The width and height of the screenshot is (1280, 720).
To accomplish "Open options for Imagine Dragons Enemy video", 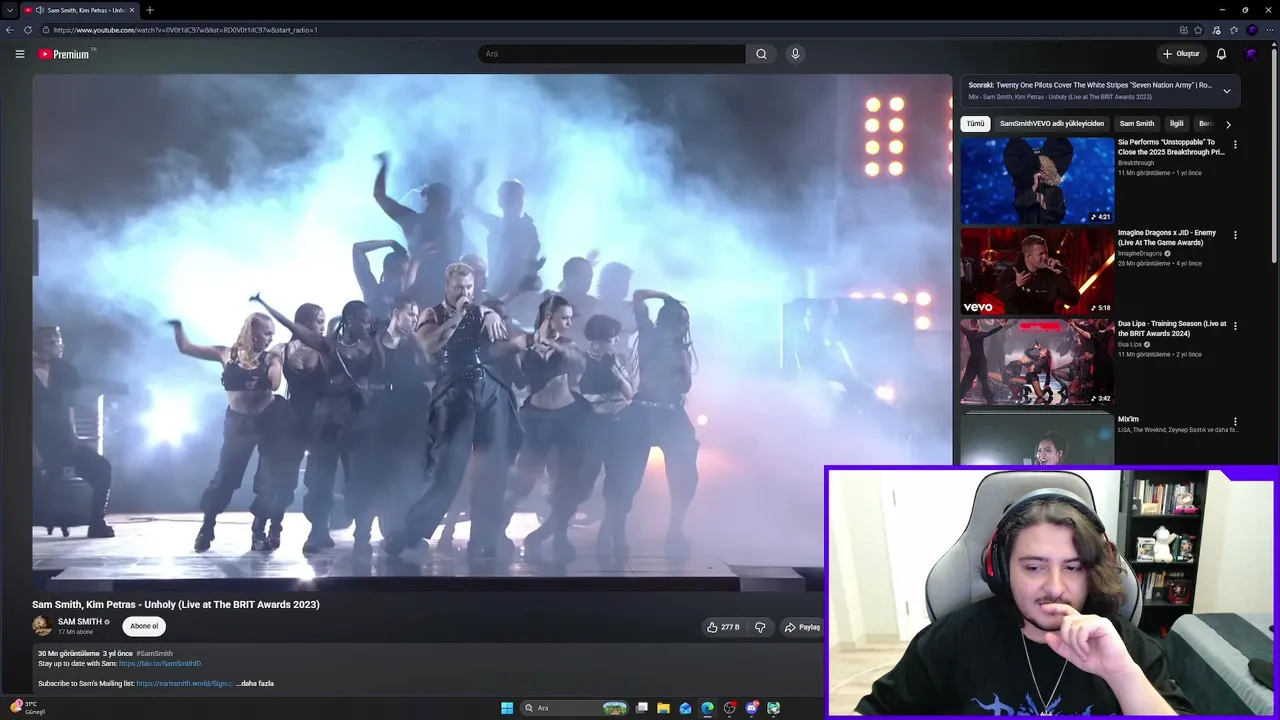I will [x=1235, y=236].
